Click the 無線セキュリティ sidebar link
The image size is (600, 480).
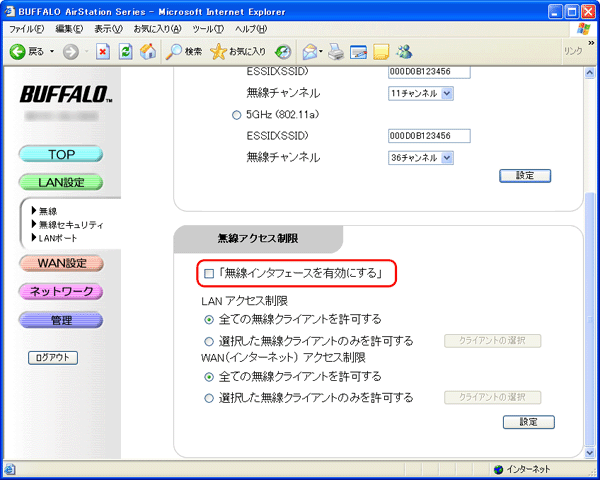coord(70,225)
